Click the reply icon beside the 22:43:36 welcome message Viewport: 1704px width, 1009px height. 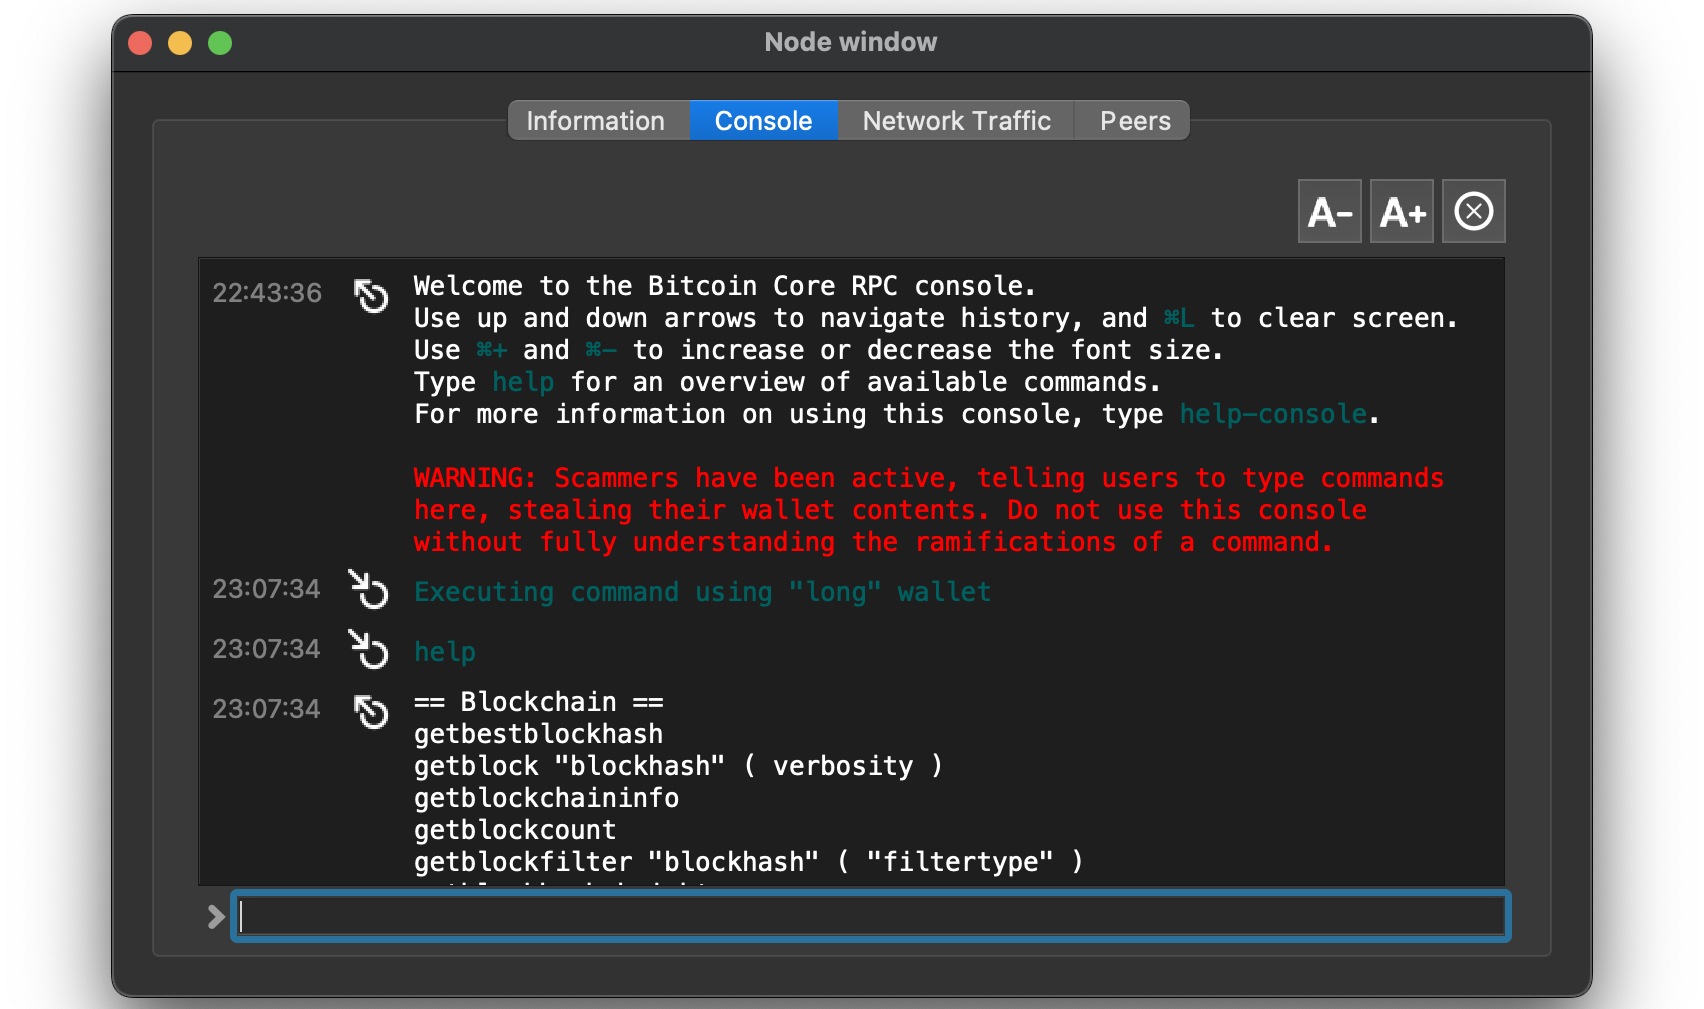(x=370, y=296)
